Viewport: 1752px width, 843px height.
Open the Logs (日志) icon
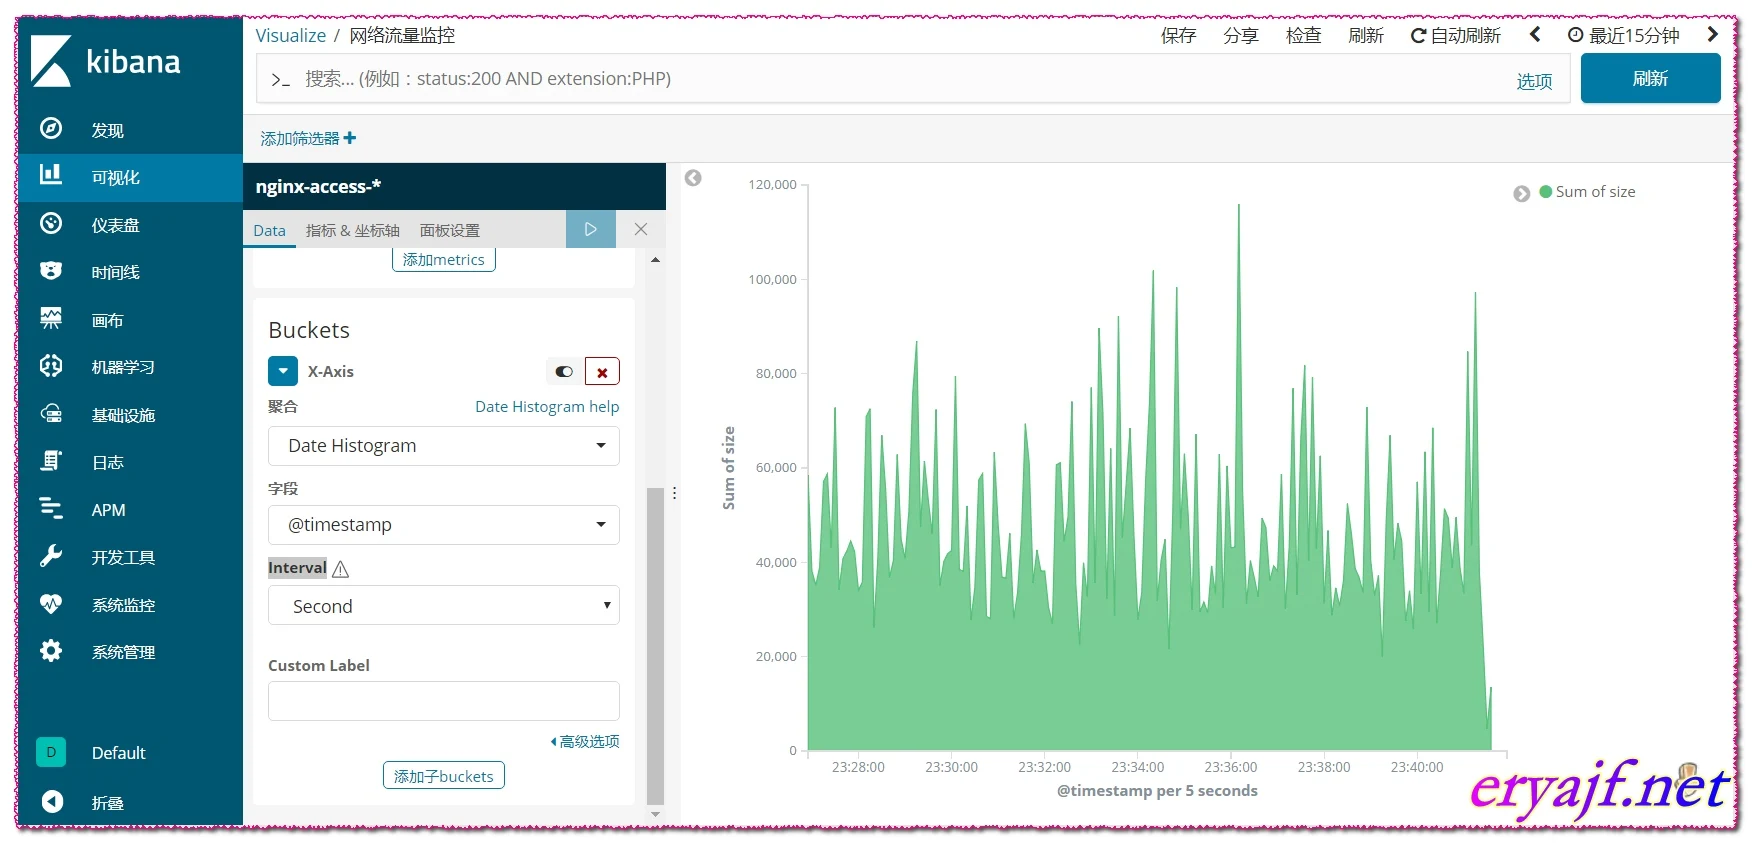click(x=51, y=461)
